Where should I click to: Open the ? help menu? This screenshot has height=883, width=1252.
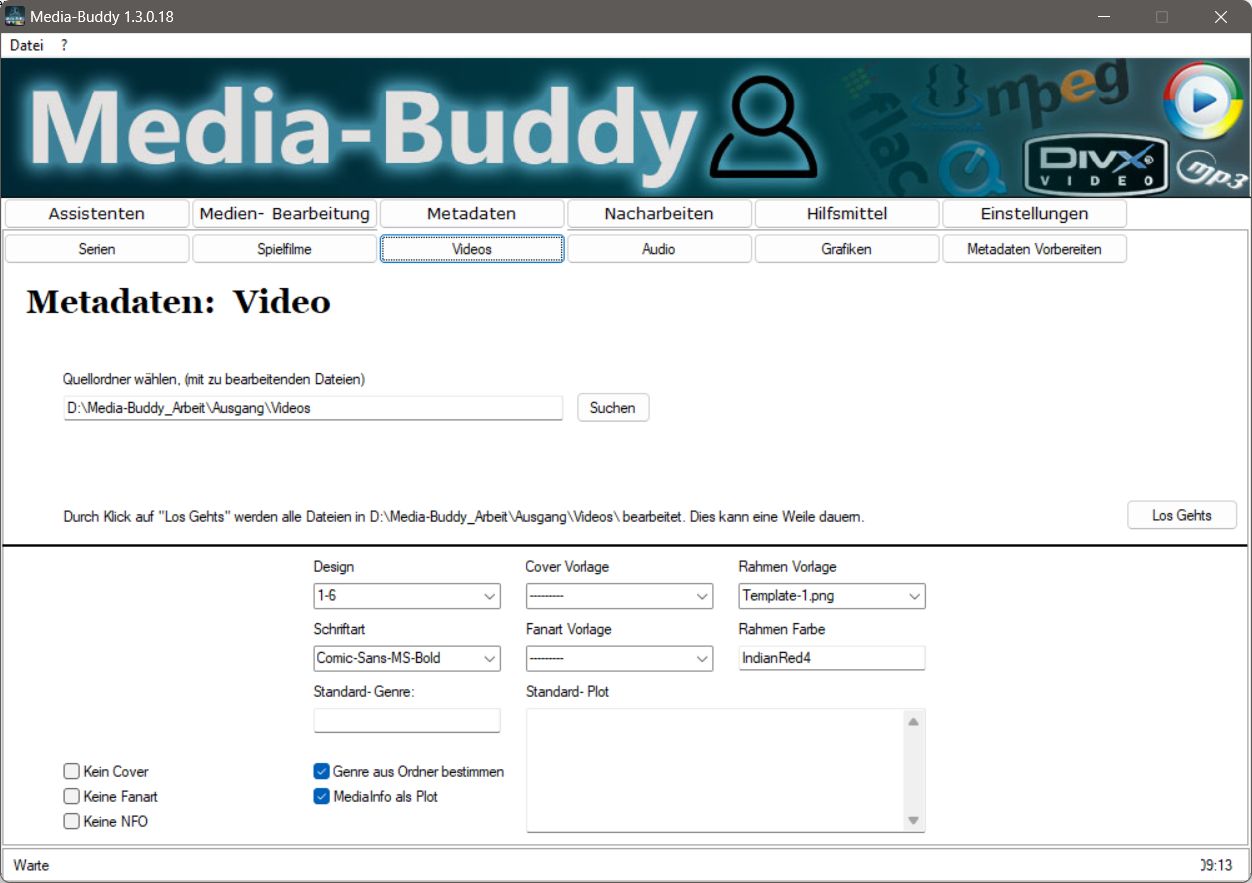pos(64,45)
